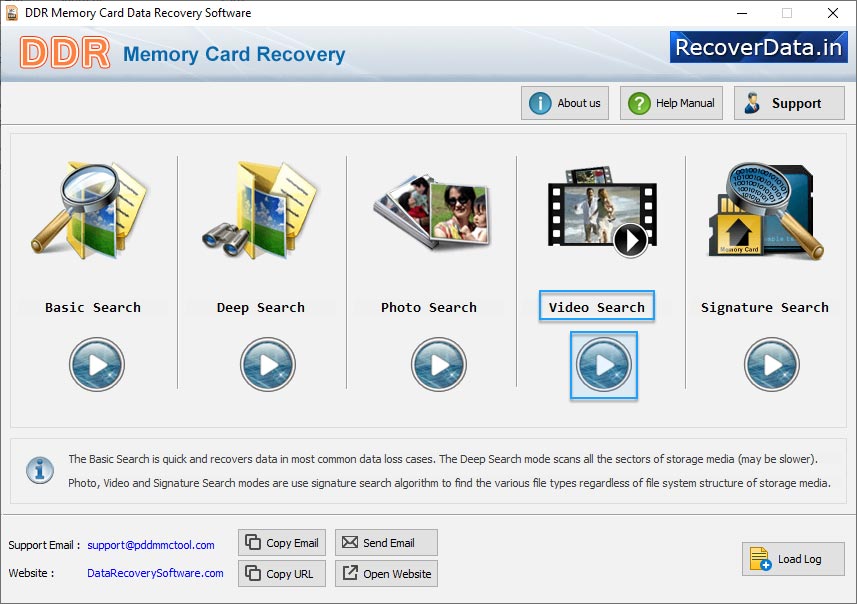The height and width of the screenshot is (604, 857).
Task: Click the RecoverData.in banner
Action: 759,47
